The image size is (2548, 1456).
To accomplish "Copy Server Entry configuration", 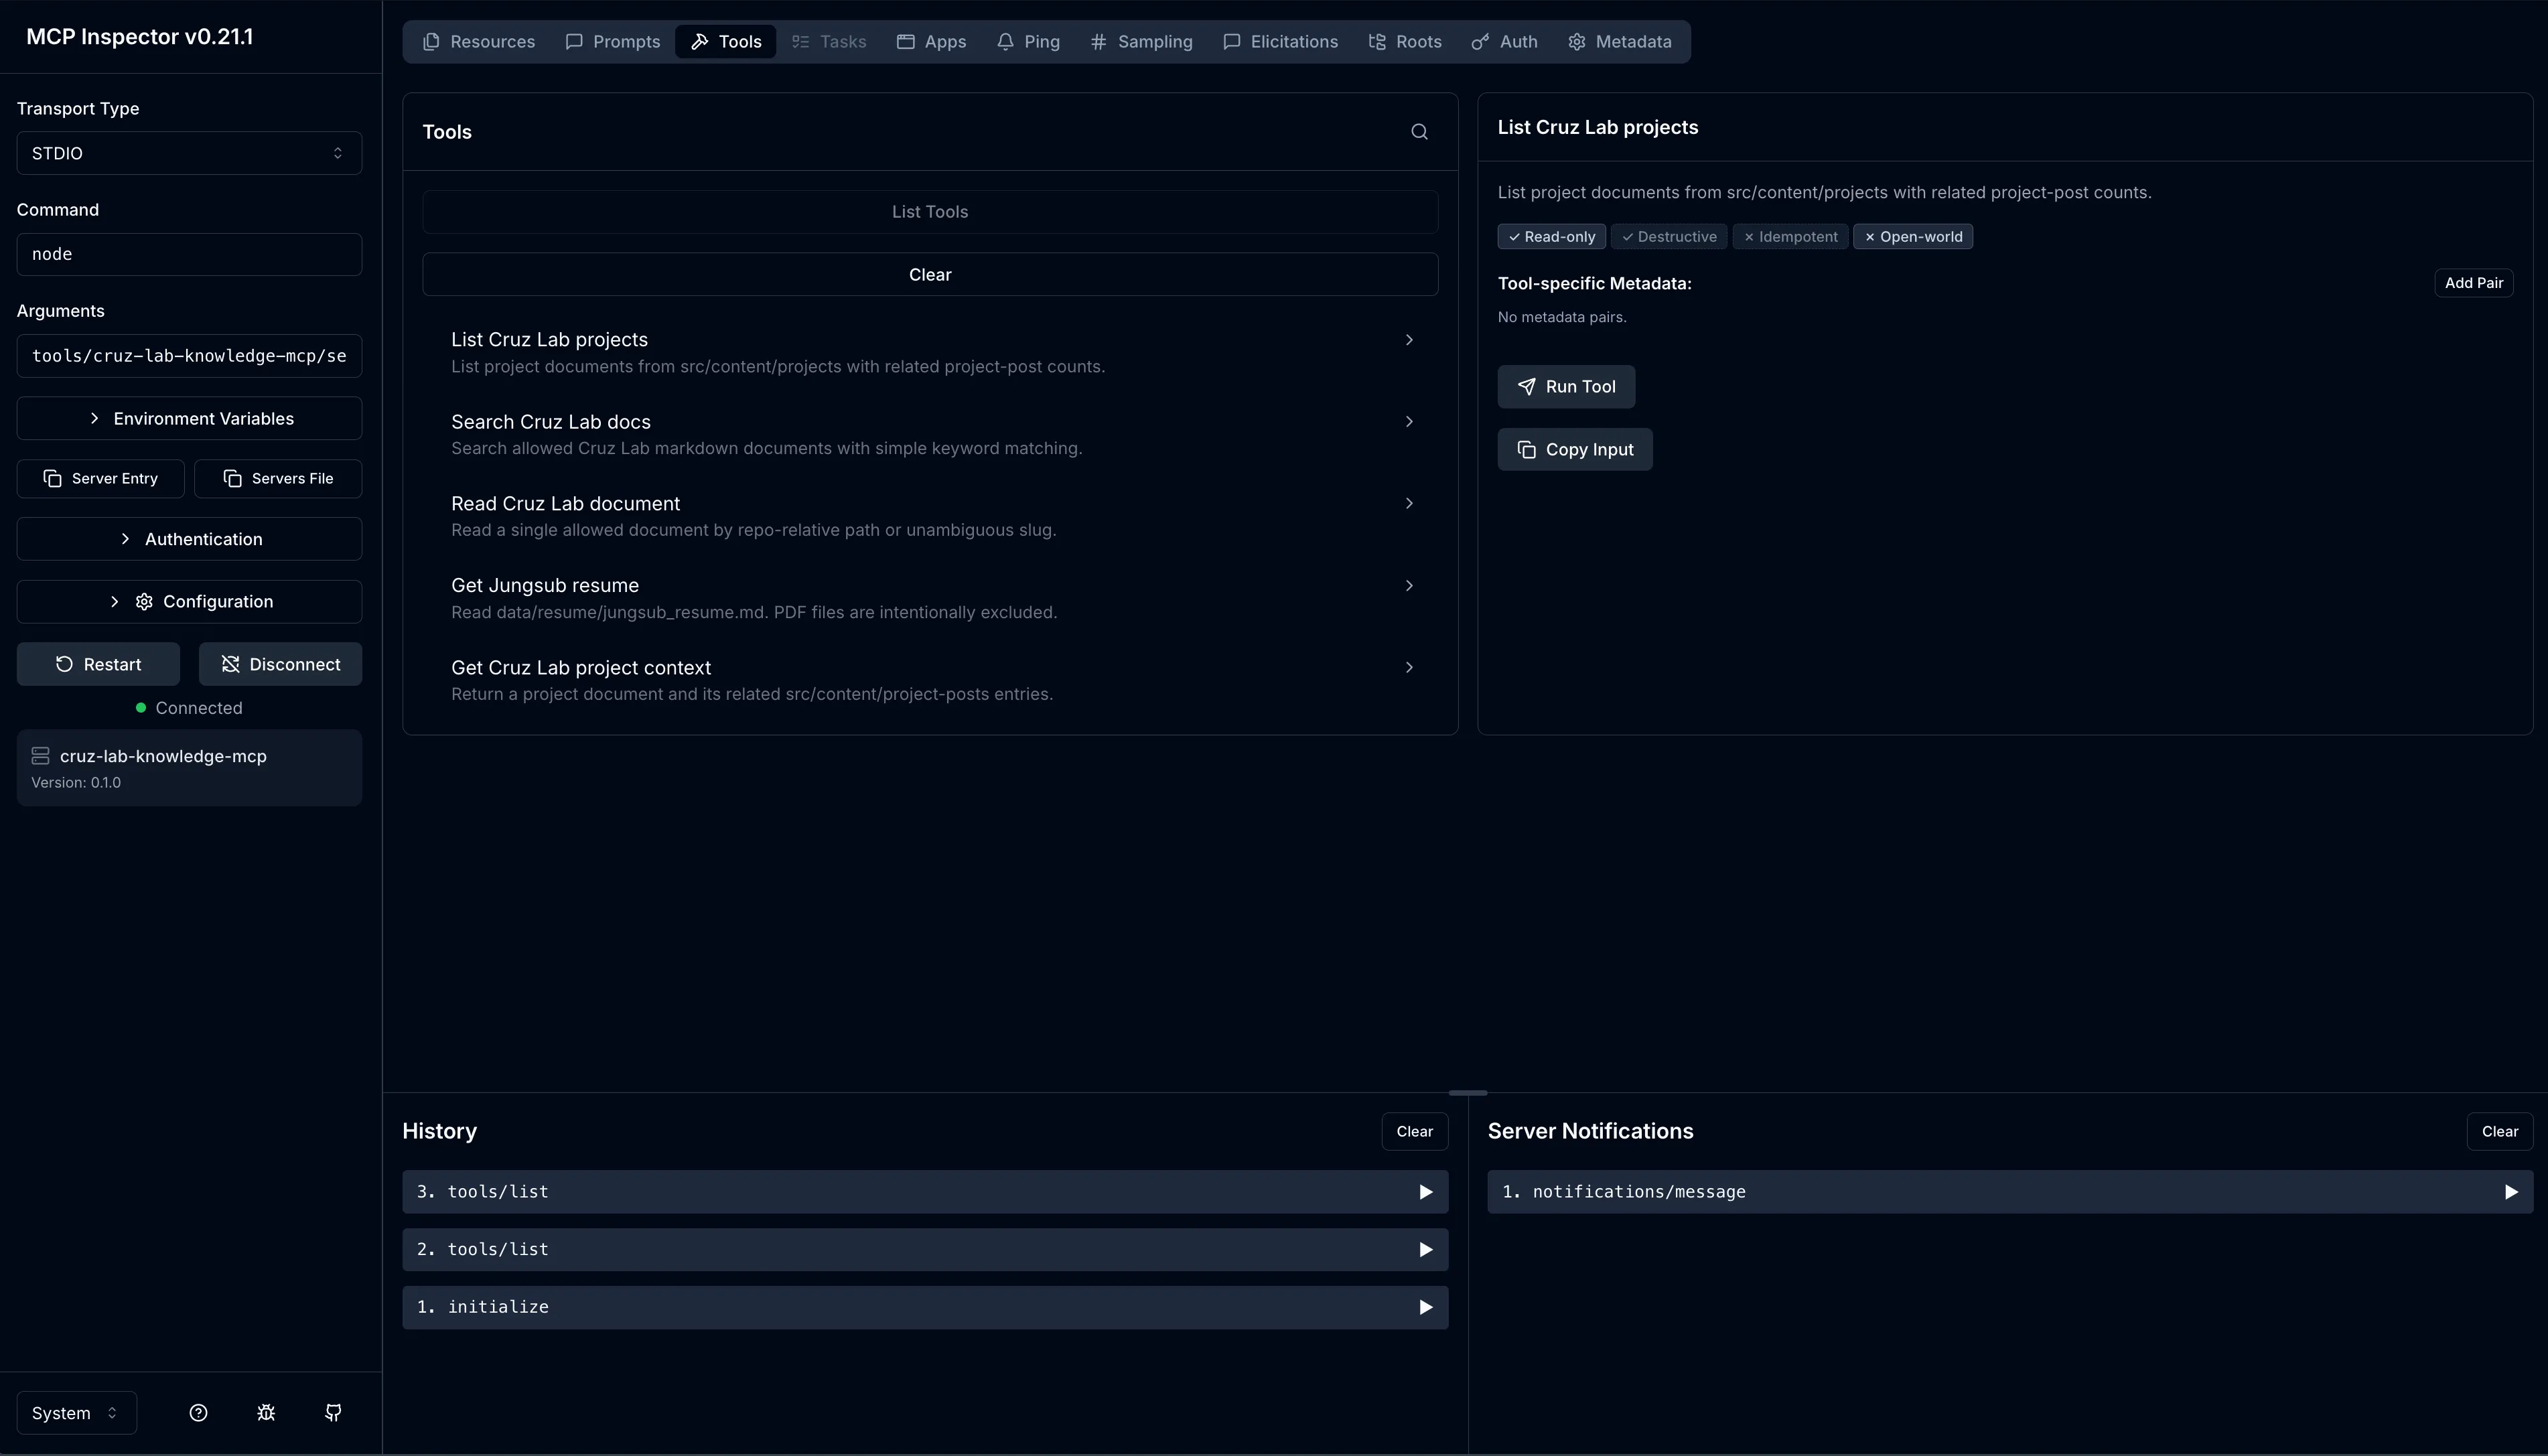I will click(100, 479).
